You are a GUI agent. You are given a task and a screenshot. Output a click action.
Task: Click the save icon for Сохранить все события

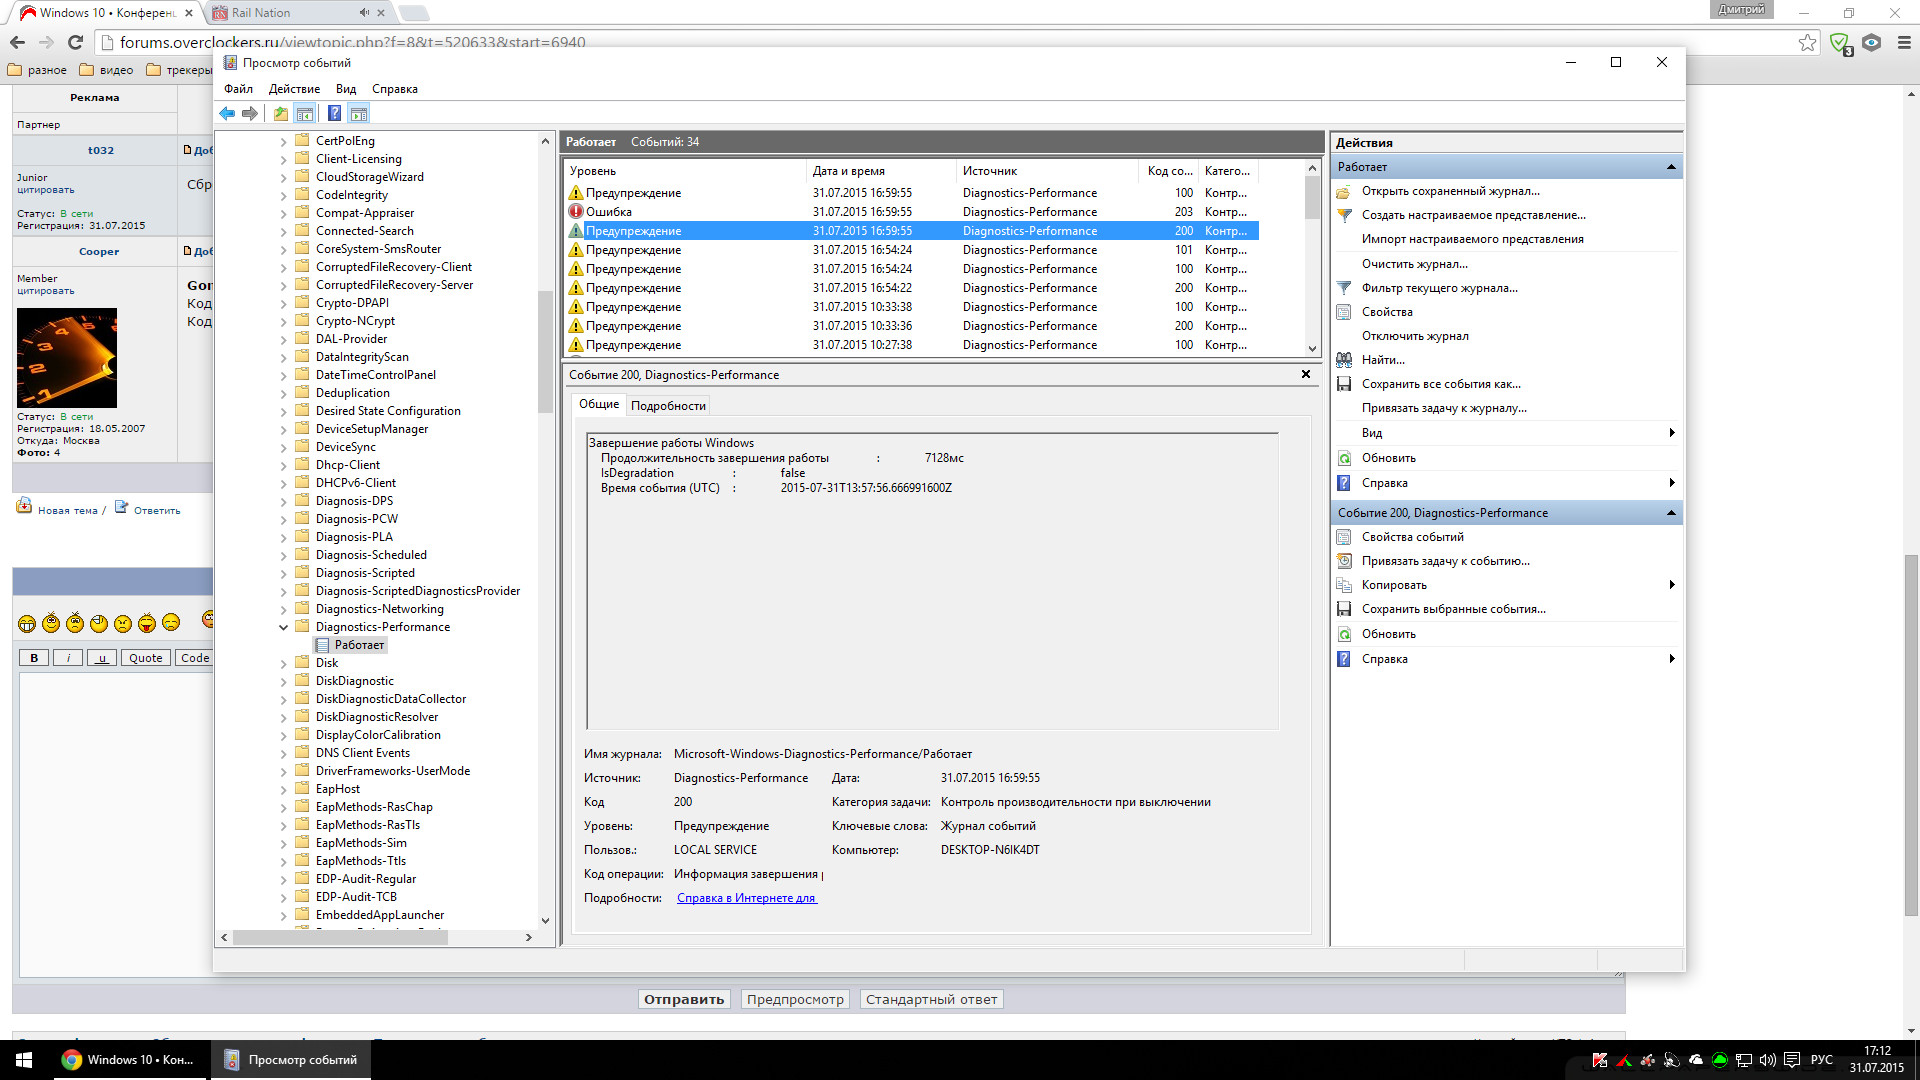pos(1344,384)
